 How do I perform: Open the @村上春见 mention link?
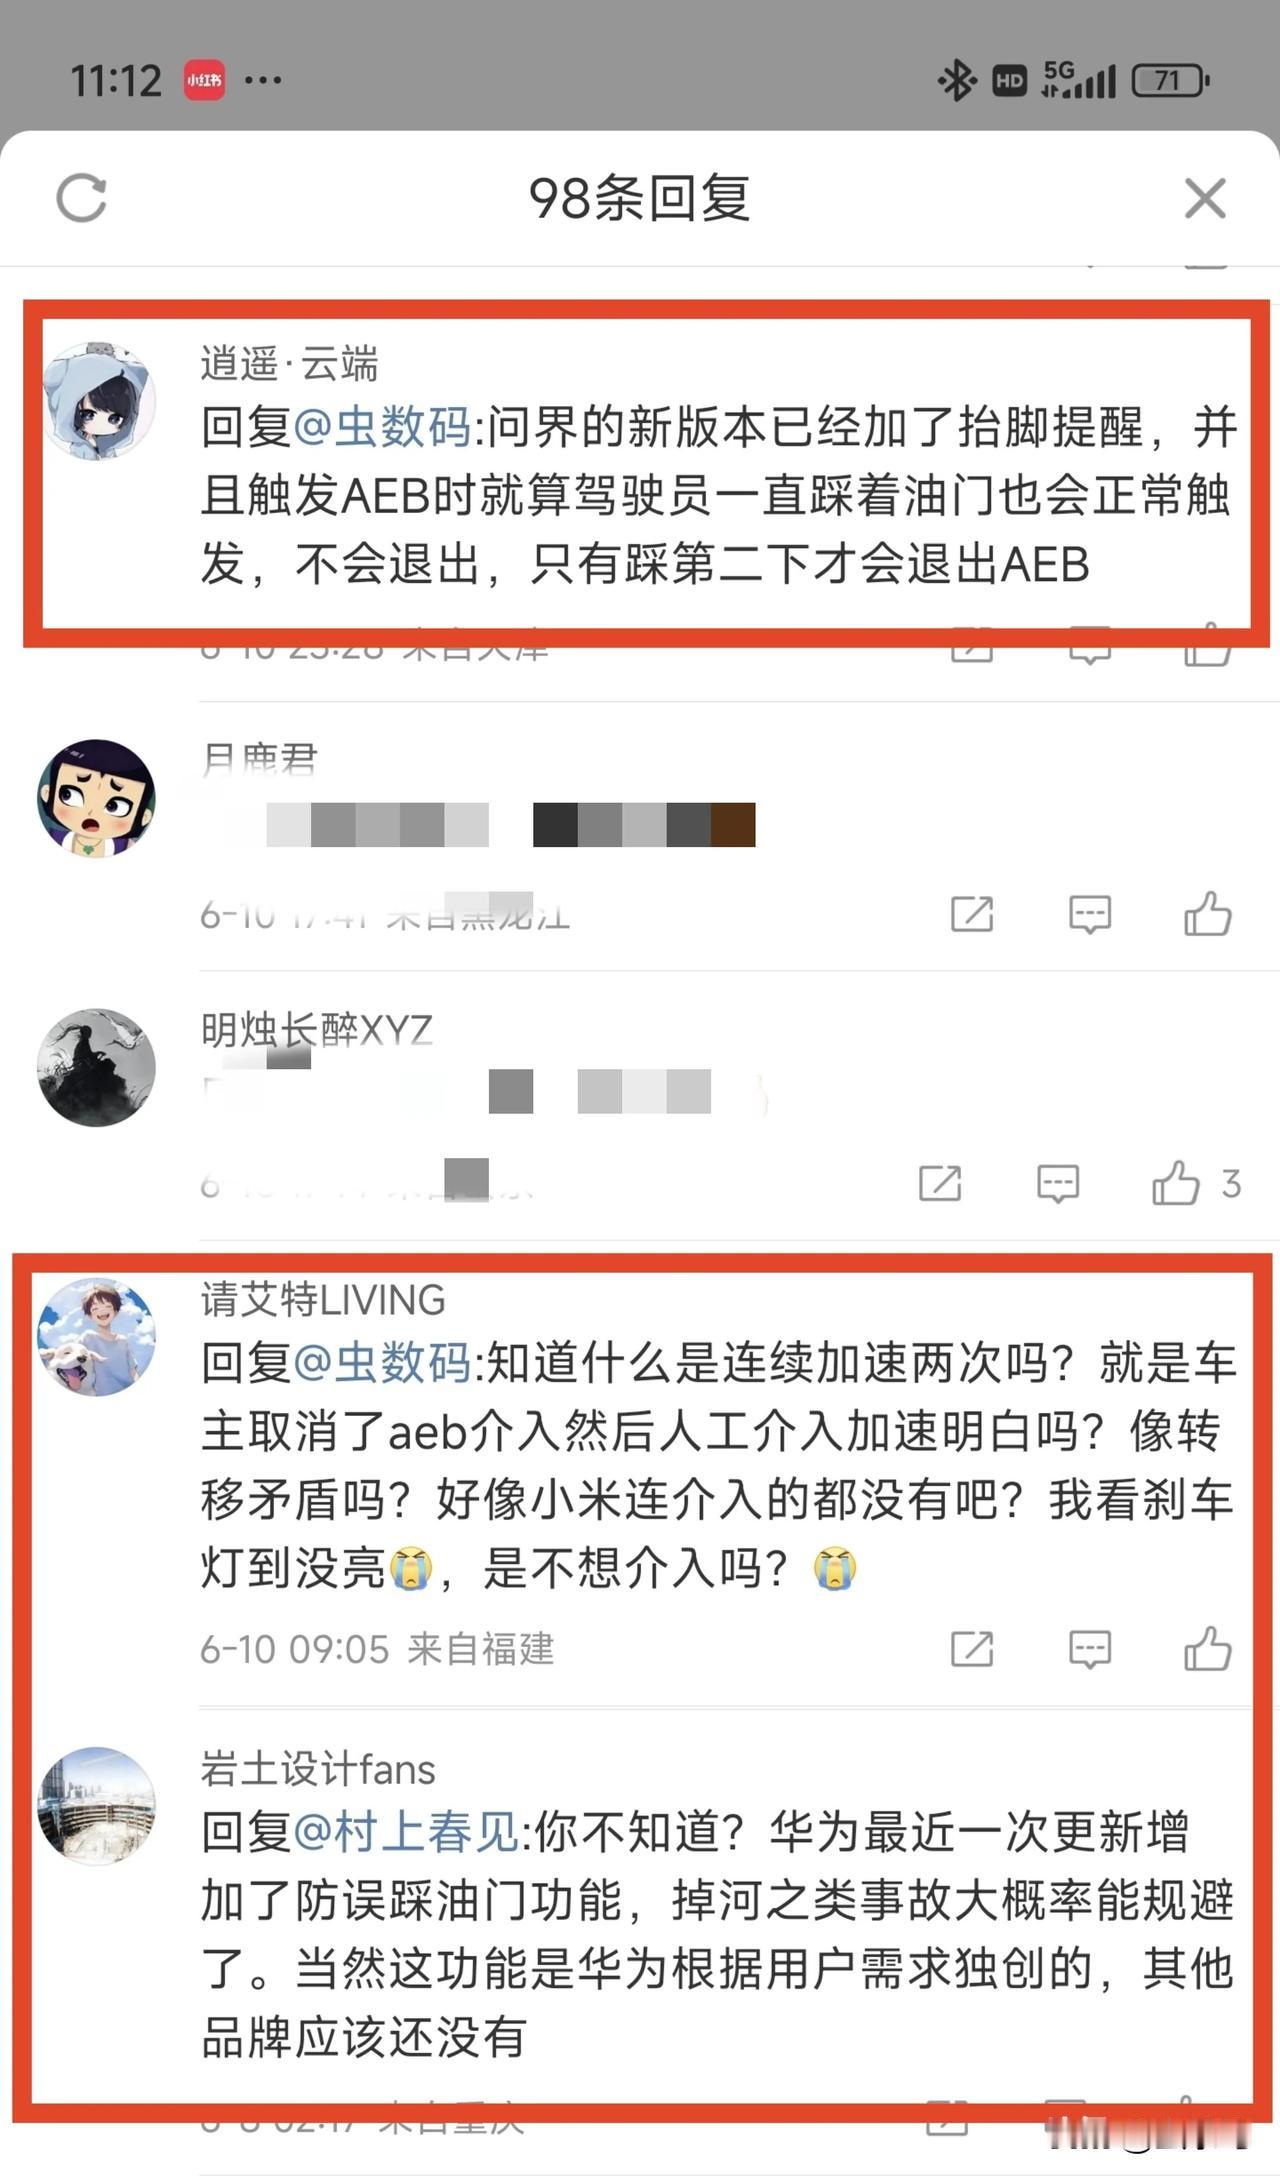[x=406, y=1832]
